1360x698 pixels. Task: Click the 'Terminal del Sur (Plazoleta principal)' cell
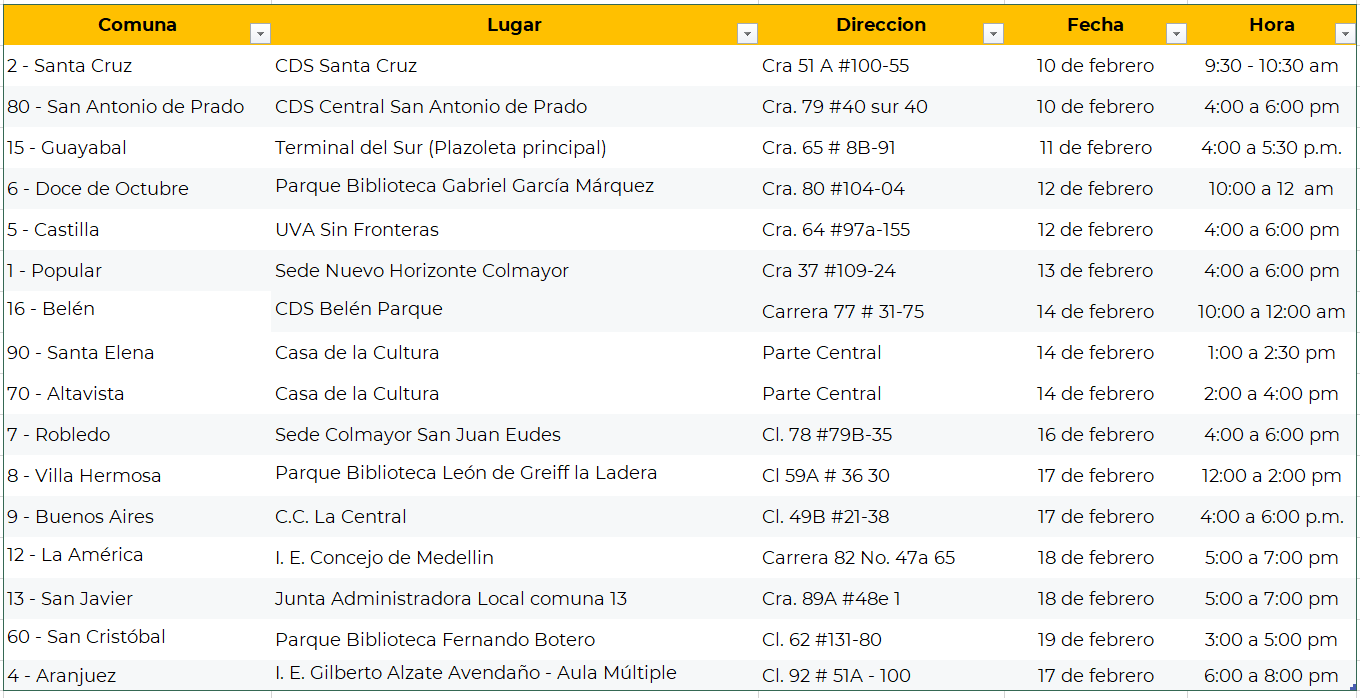[x=440, y=148]
